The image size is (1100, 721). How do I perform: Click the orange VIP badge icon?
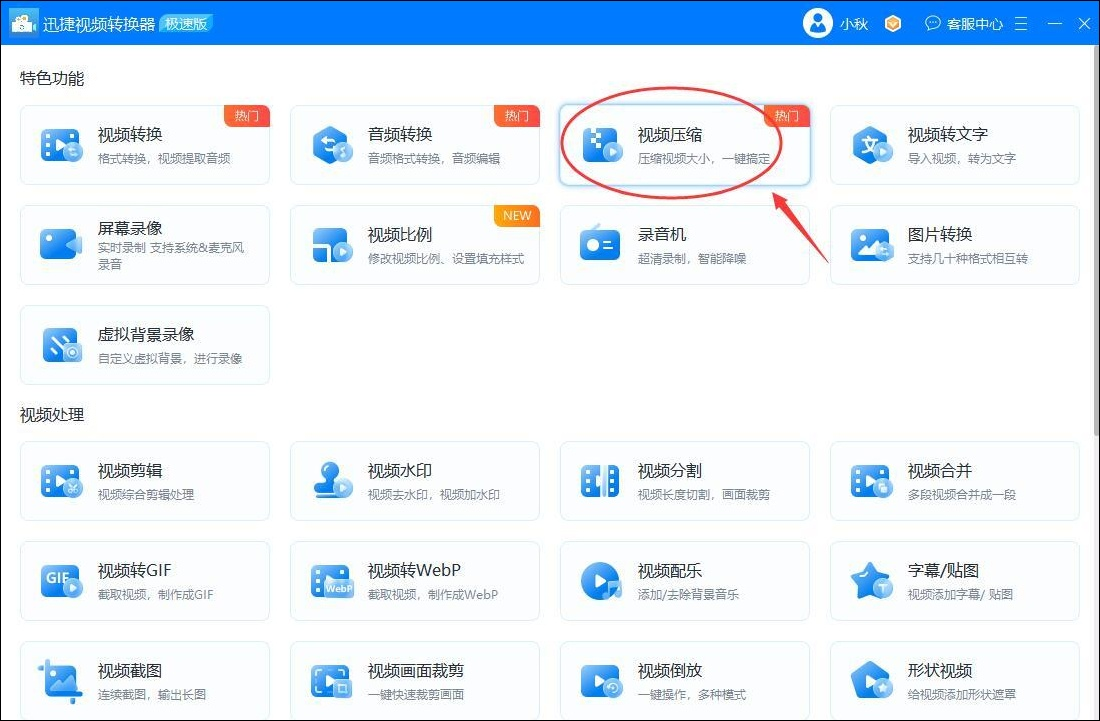[892, 23]
